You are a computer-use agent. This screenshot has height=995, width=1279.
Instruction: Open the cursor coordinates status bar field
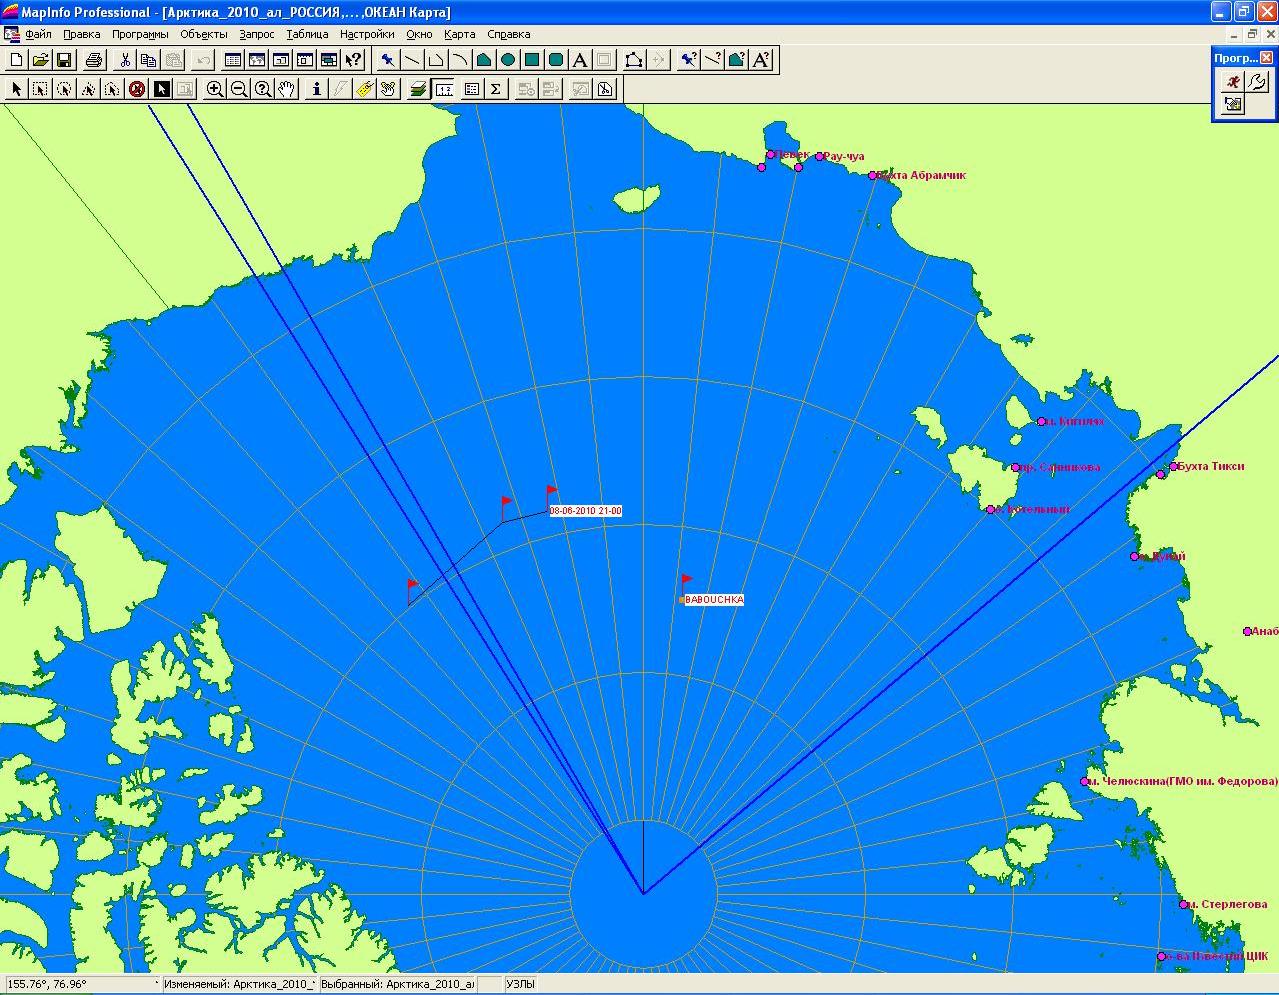click(80, 985)
